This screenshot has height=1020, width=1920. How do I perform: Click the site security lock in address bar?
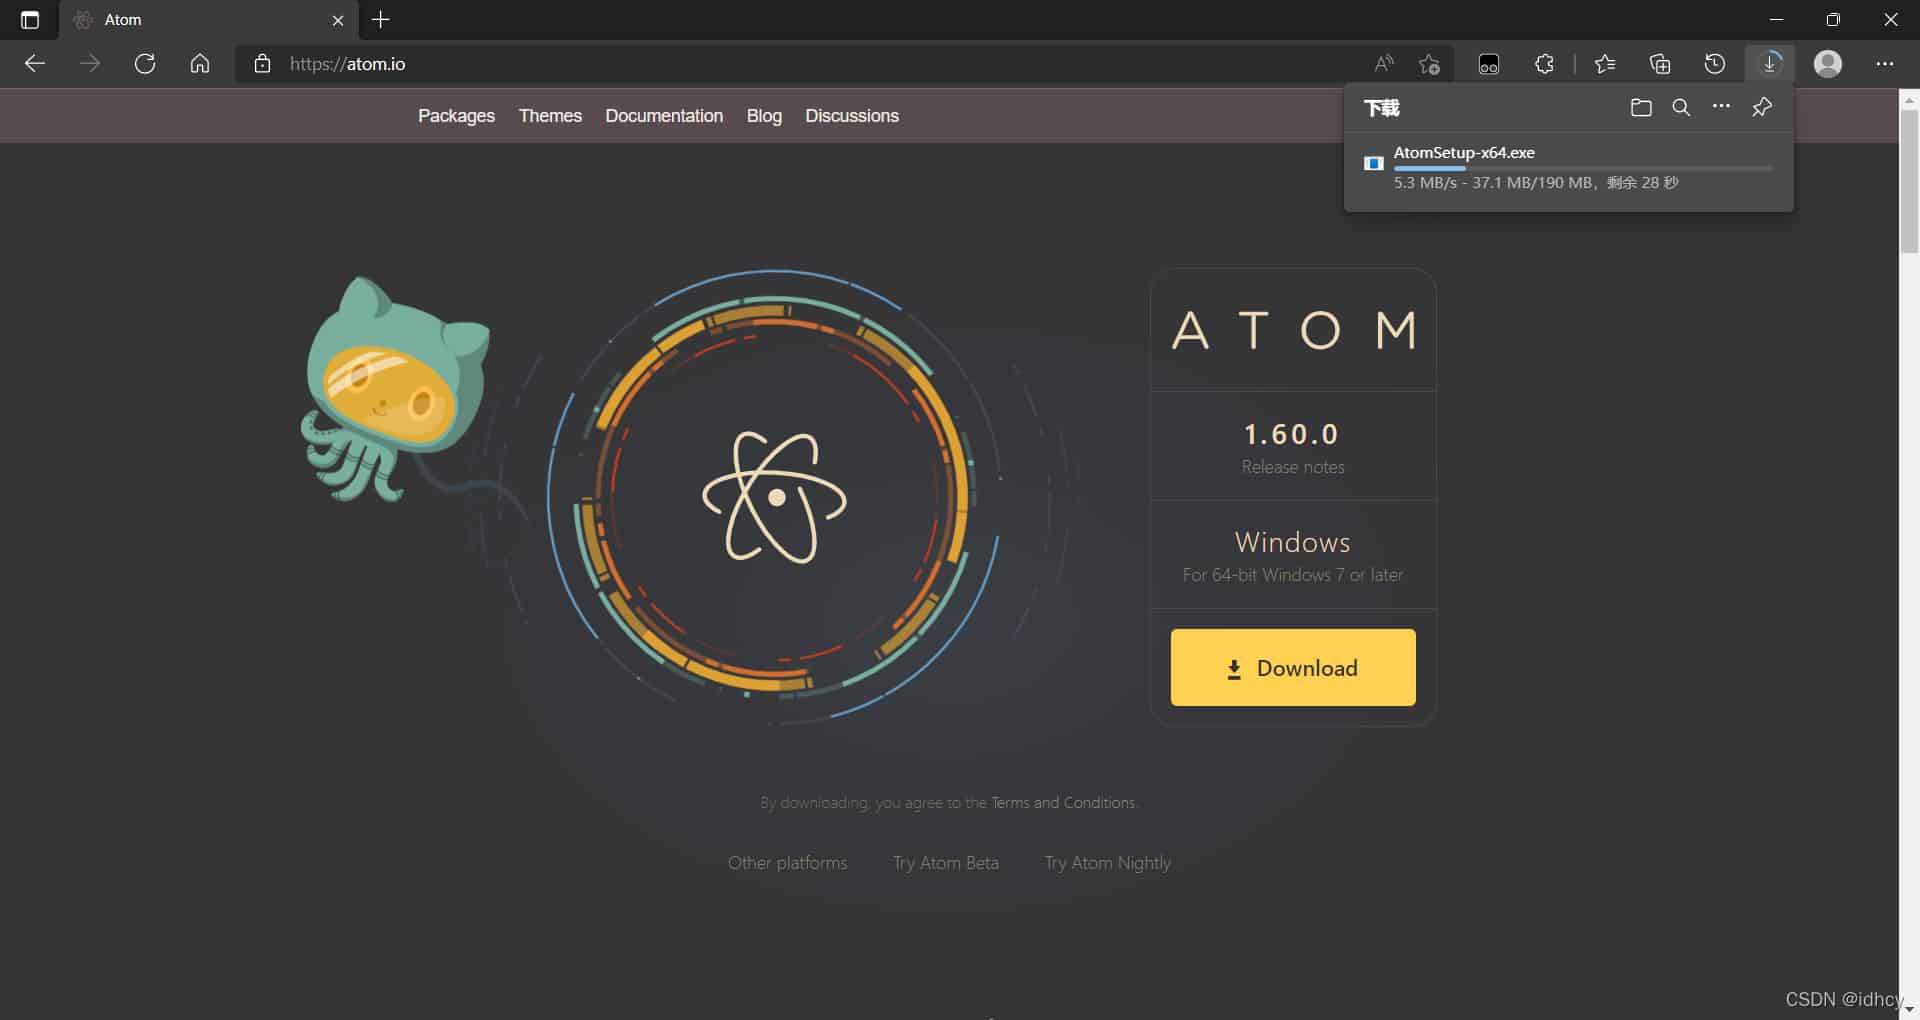(262, 64)
